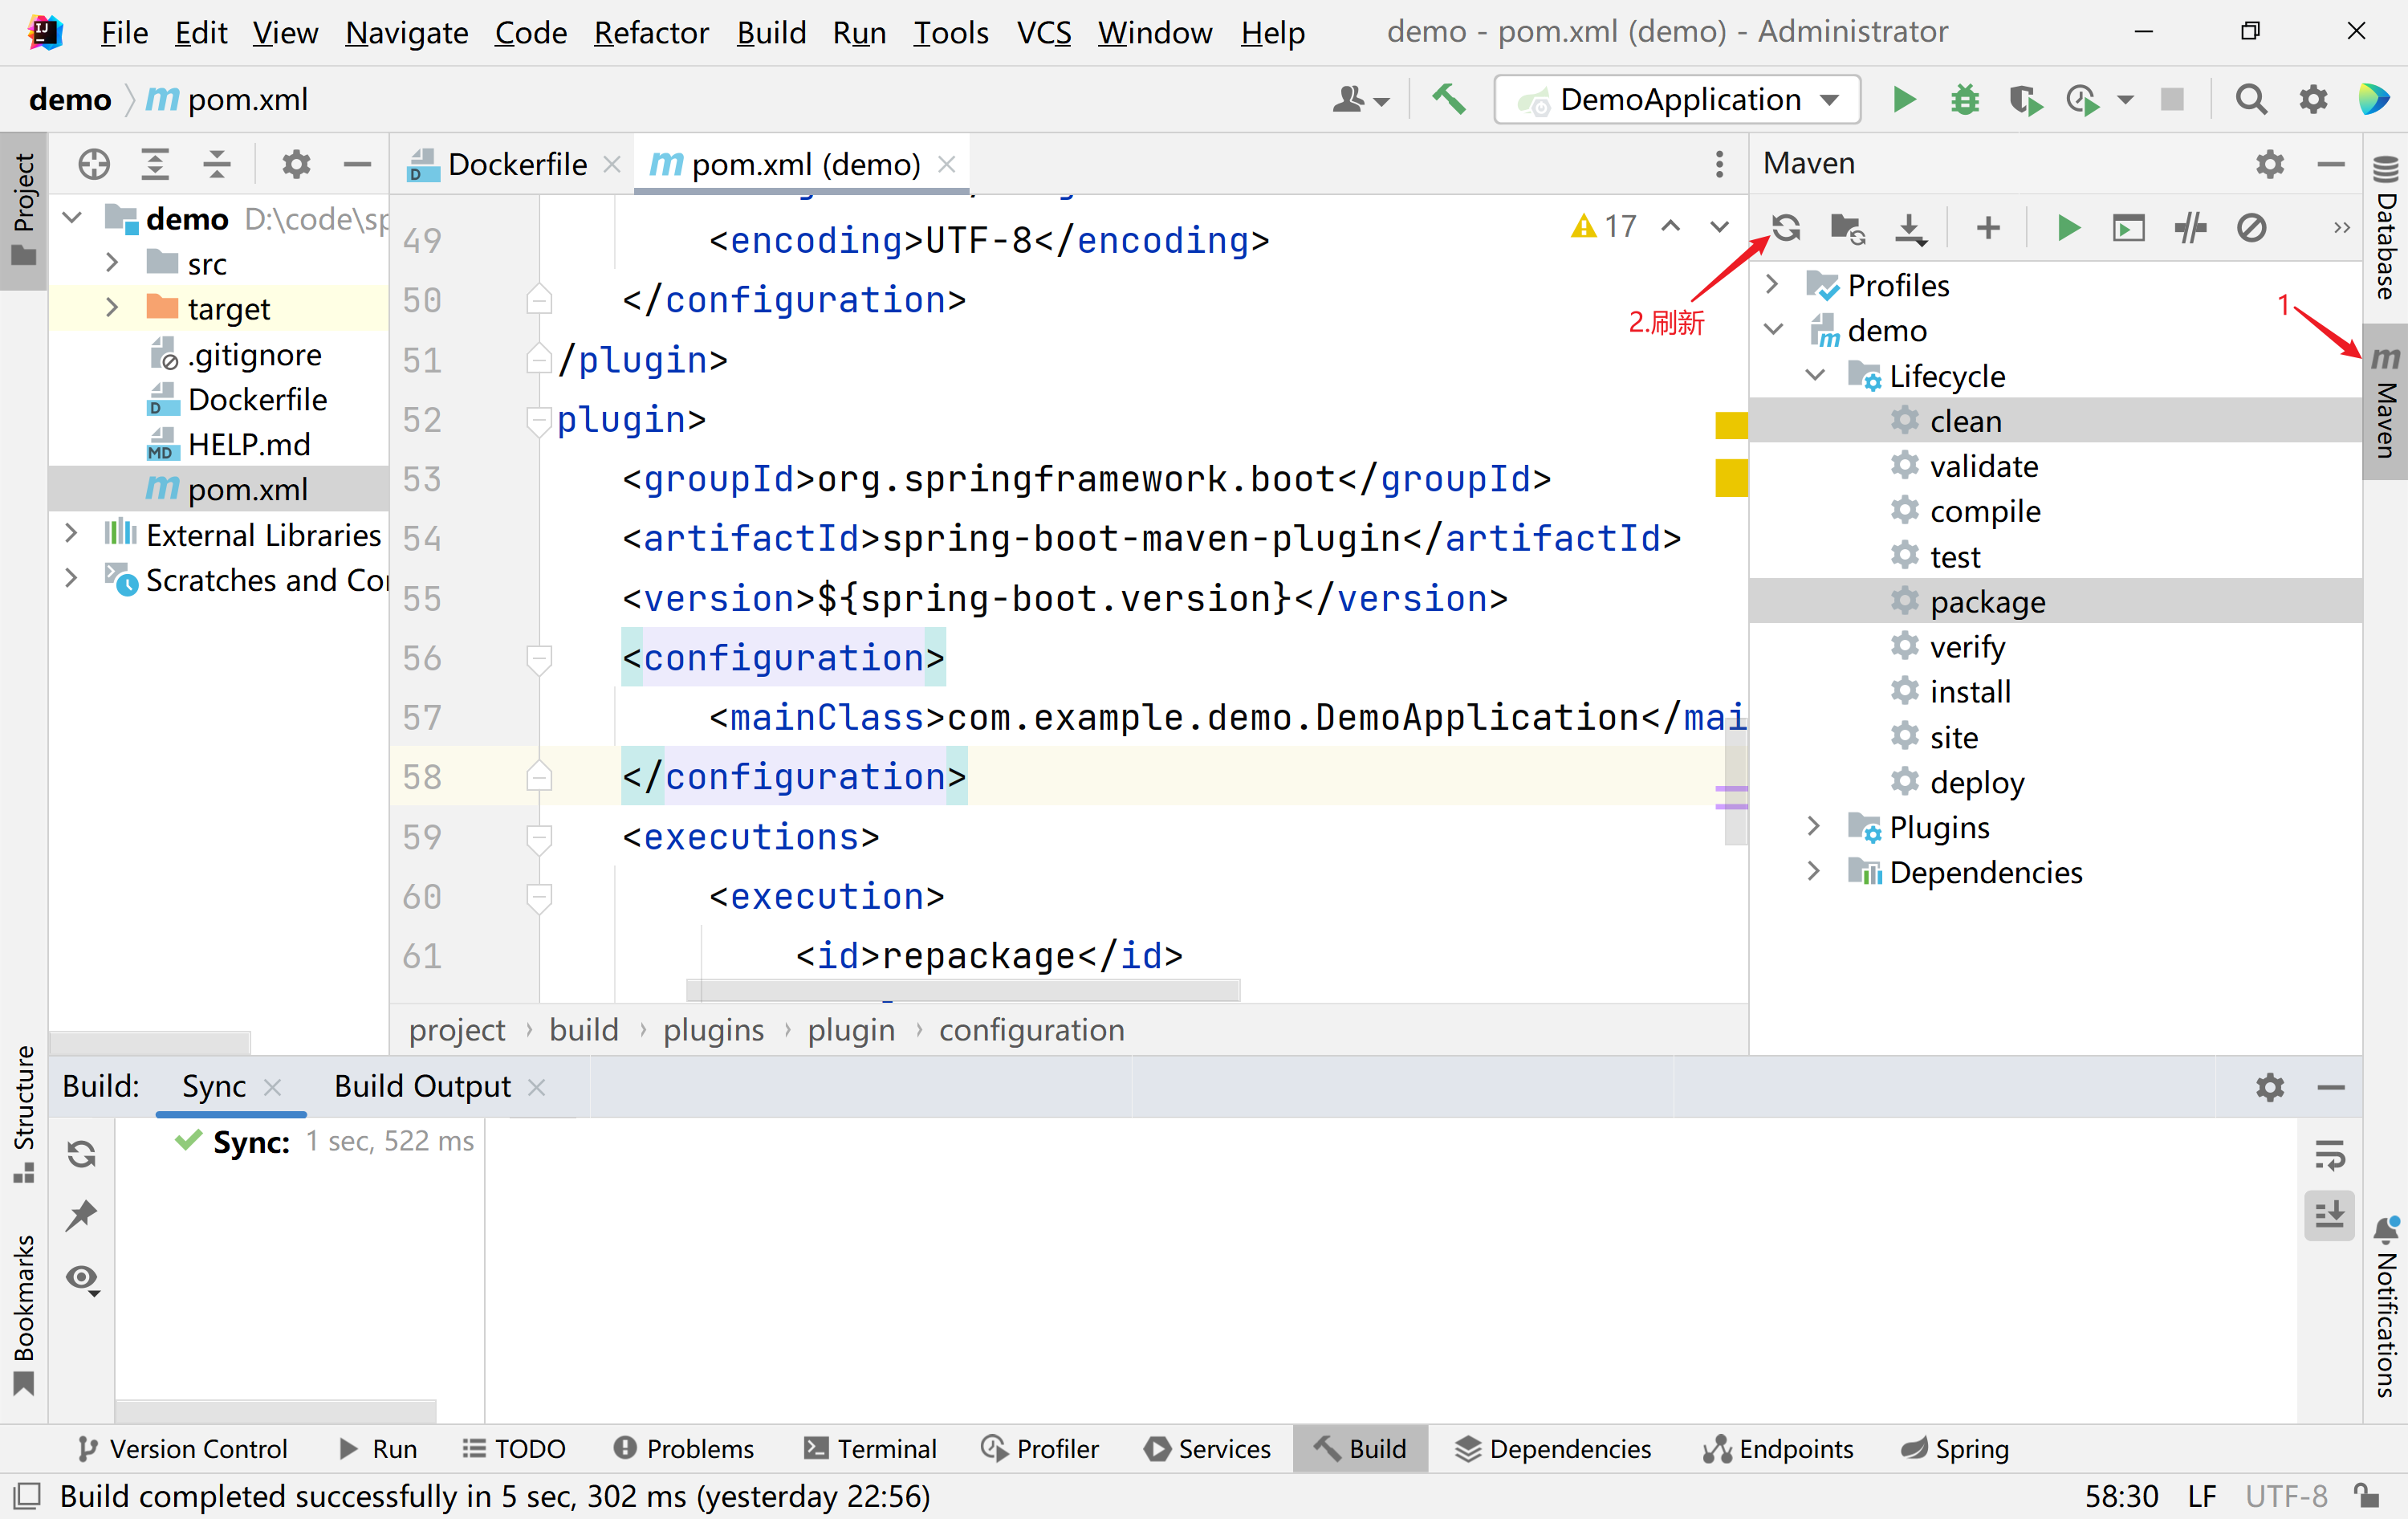Toggle Offline Mode in Maven toolbar
This screenshot has width=2408, height=1519.
(x=2190, y=228)
